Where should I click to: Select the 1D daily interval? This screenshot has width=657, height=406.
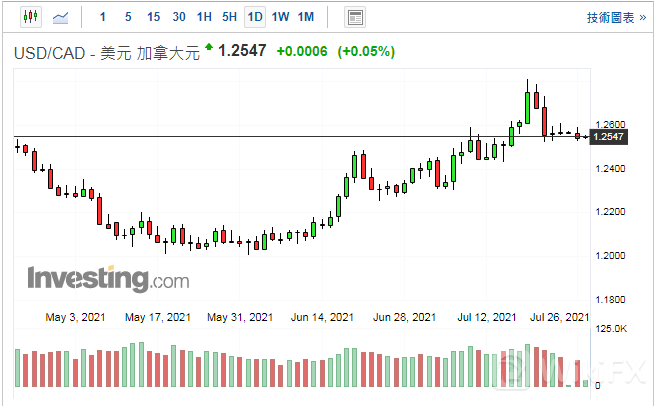(255, 17)
